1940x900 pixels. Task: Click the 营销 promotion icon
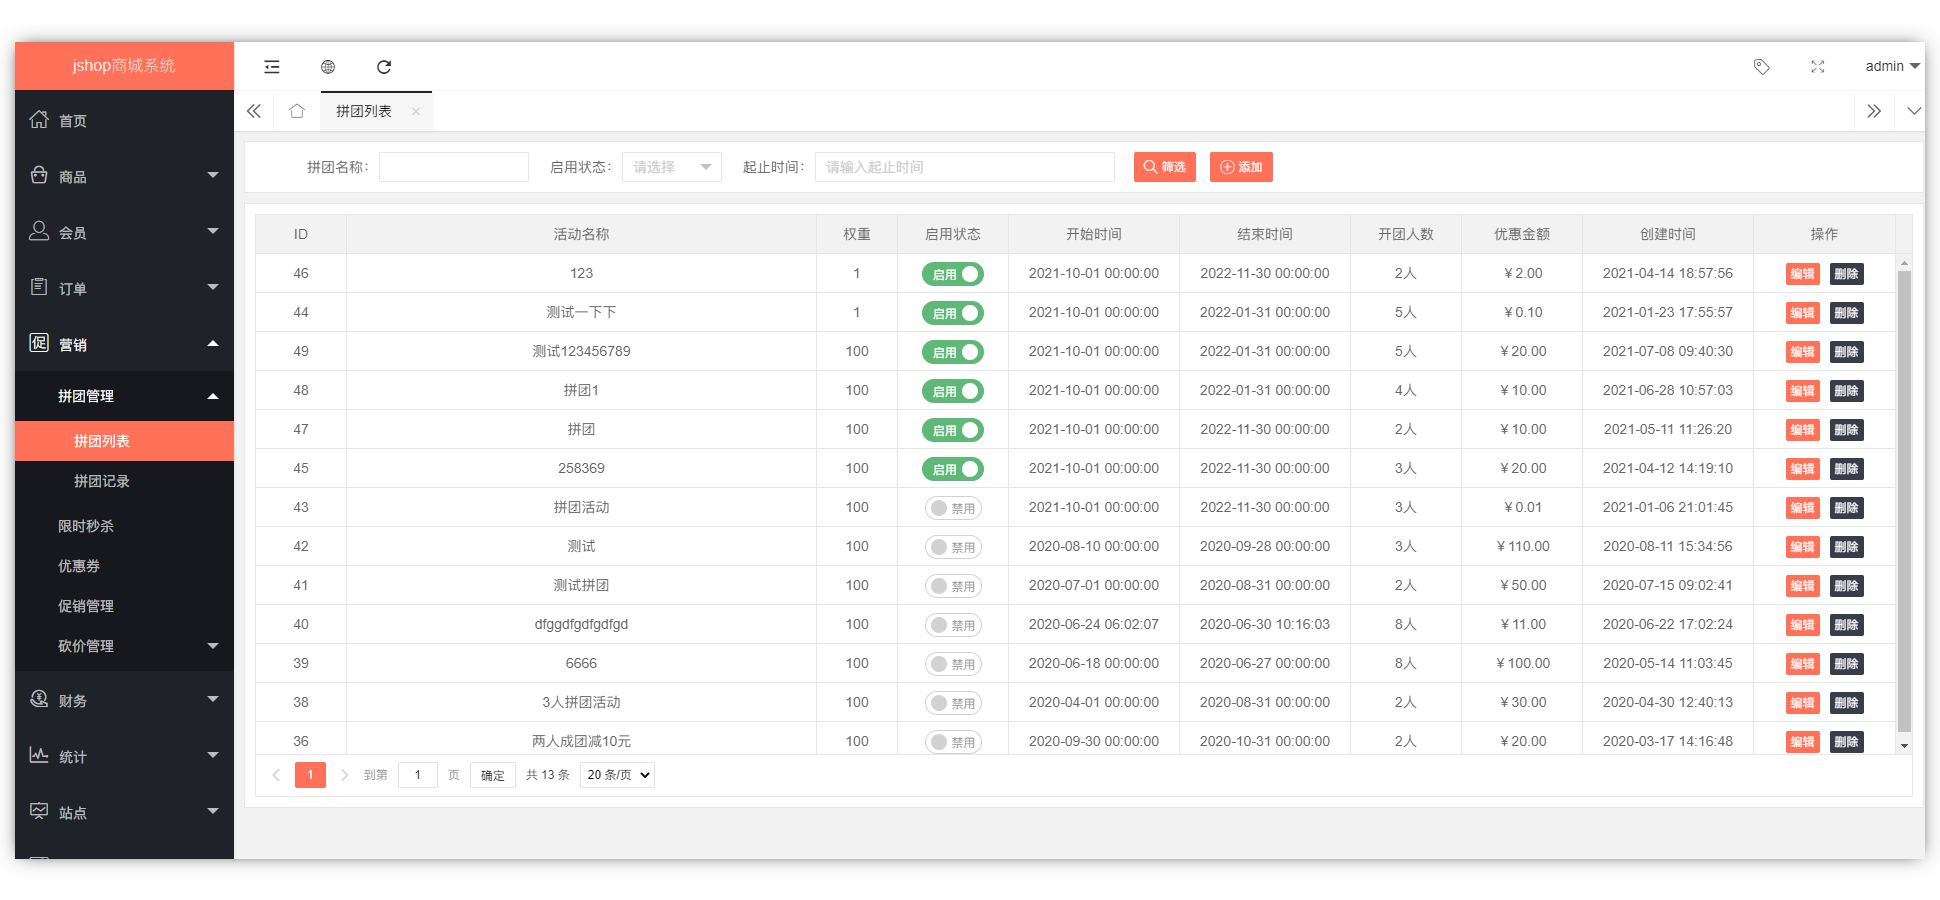pos(39,344)
